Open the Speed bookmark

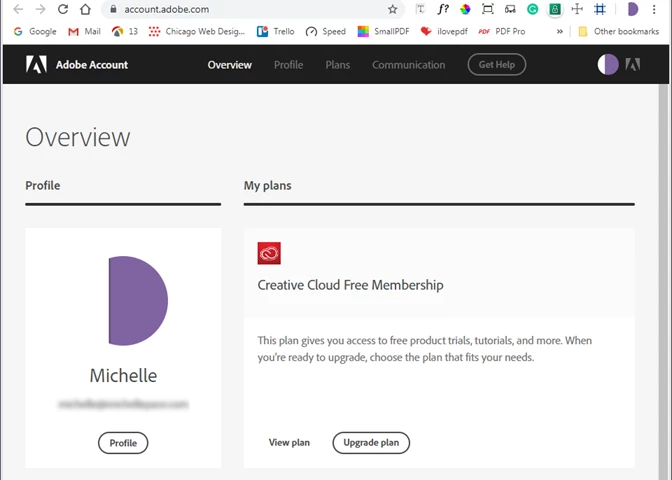326,31
